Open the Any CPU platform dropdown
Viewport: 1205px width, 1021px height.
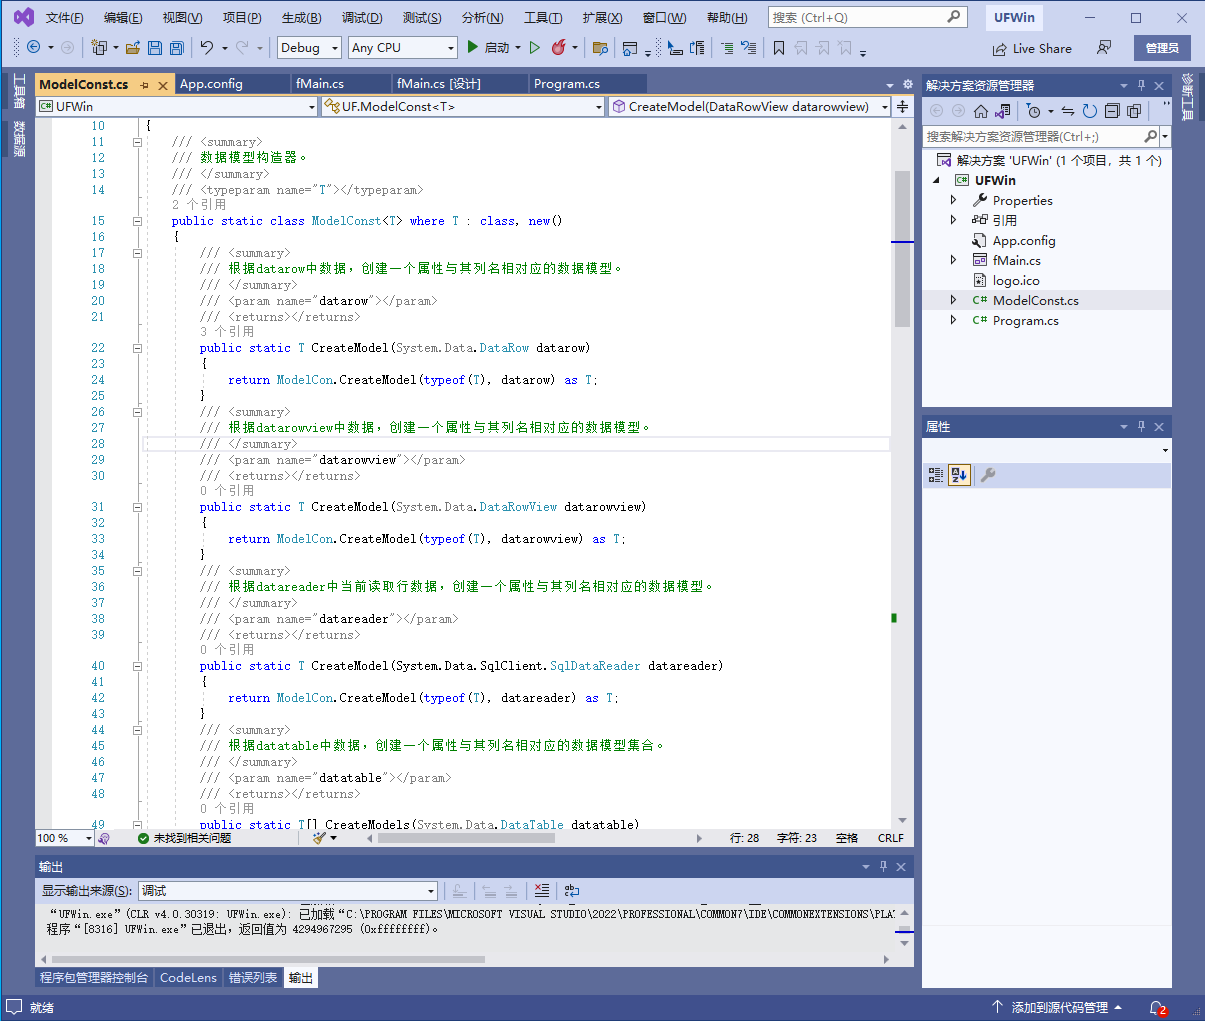402,47
